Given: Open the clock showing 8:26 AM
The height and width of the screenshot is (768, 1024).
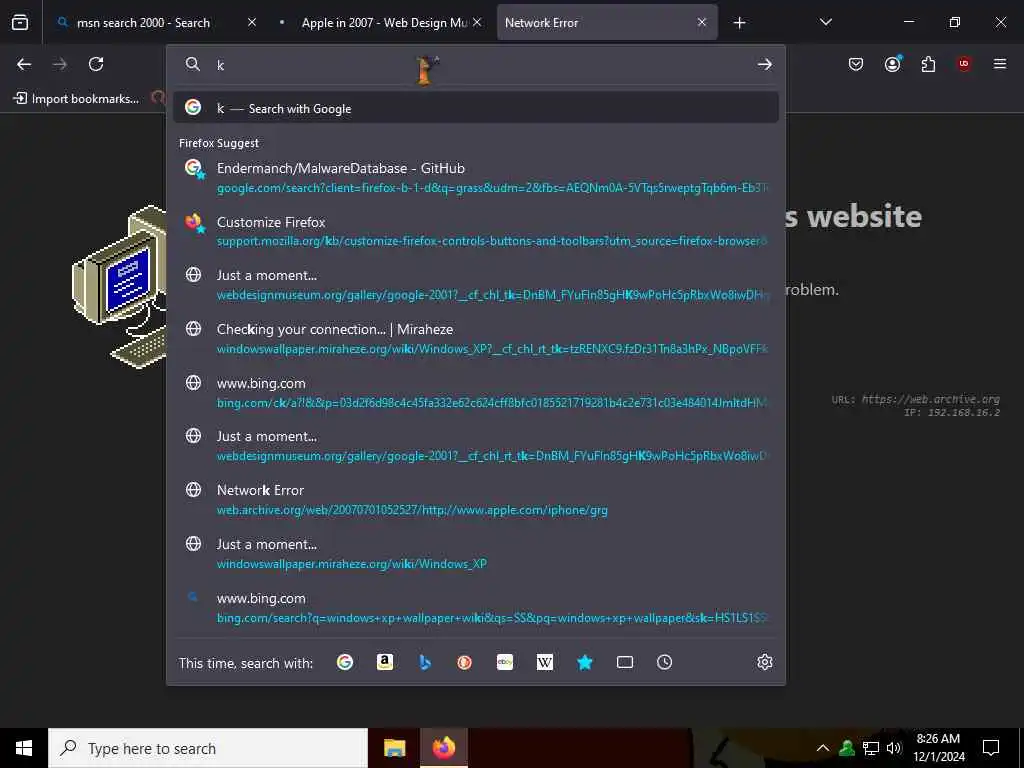Looking at the screenshot, I should point(939,748).
